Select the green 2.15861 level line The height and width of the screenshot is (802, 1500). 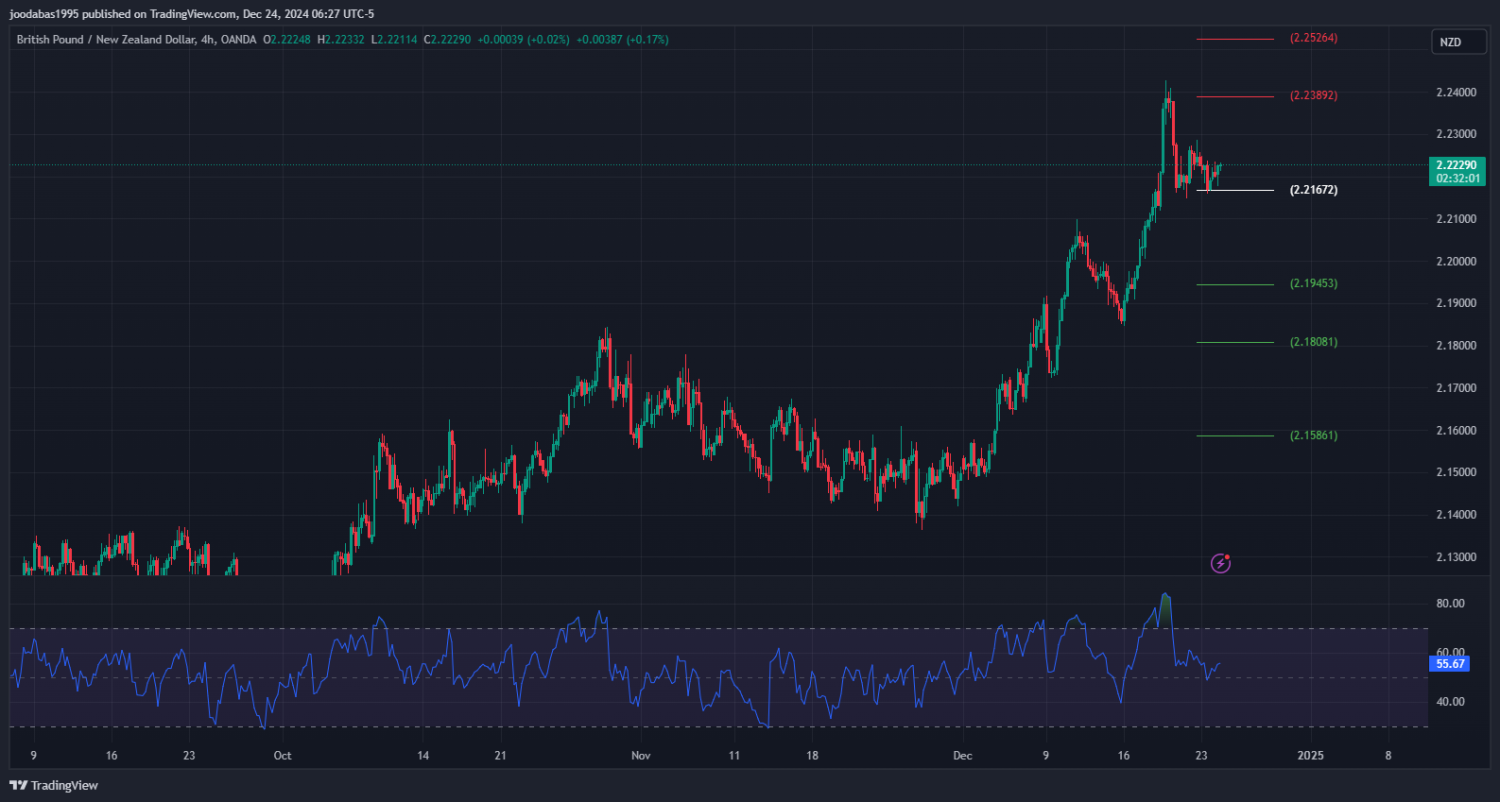1235,436
